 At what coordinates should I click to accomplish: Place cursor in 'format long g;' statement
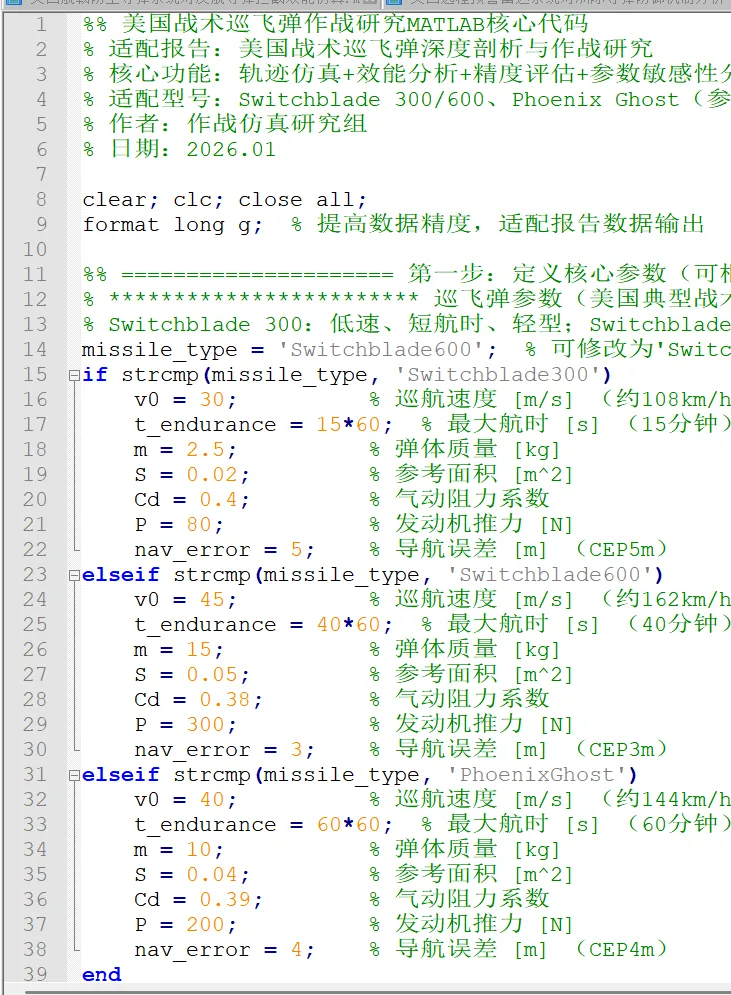pyautogui.click(x=172, y=225)
